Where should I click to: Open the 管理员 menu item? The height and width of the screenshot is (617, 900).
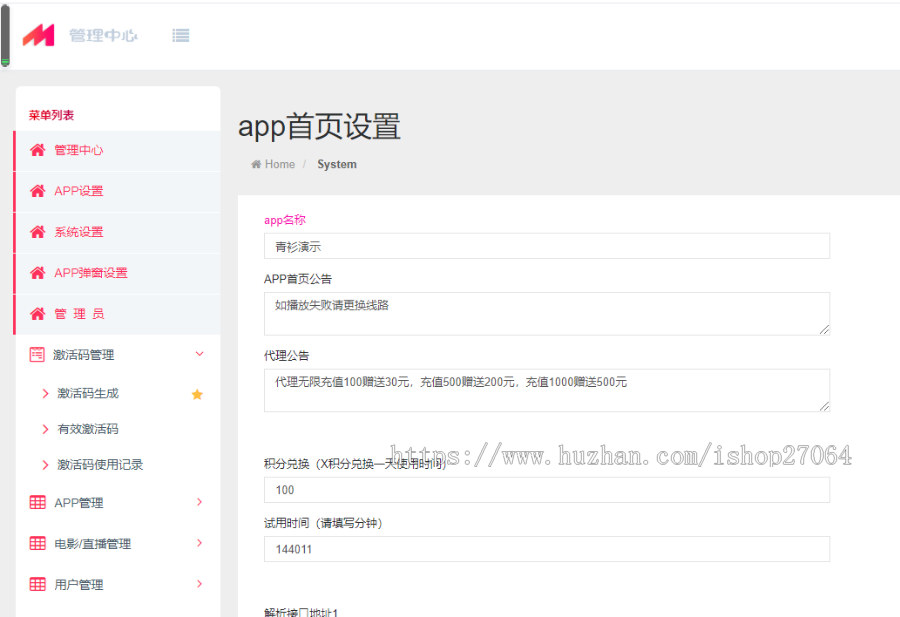click(x=118, y=313)
